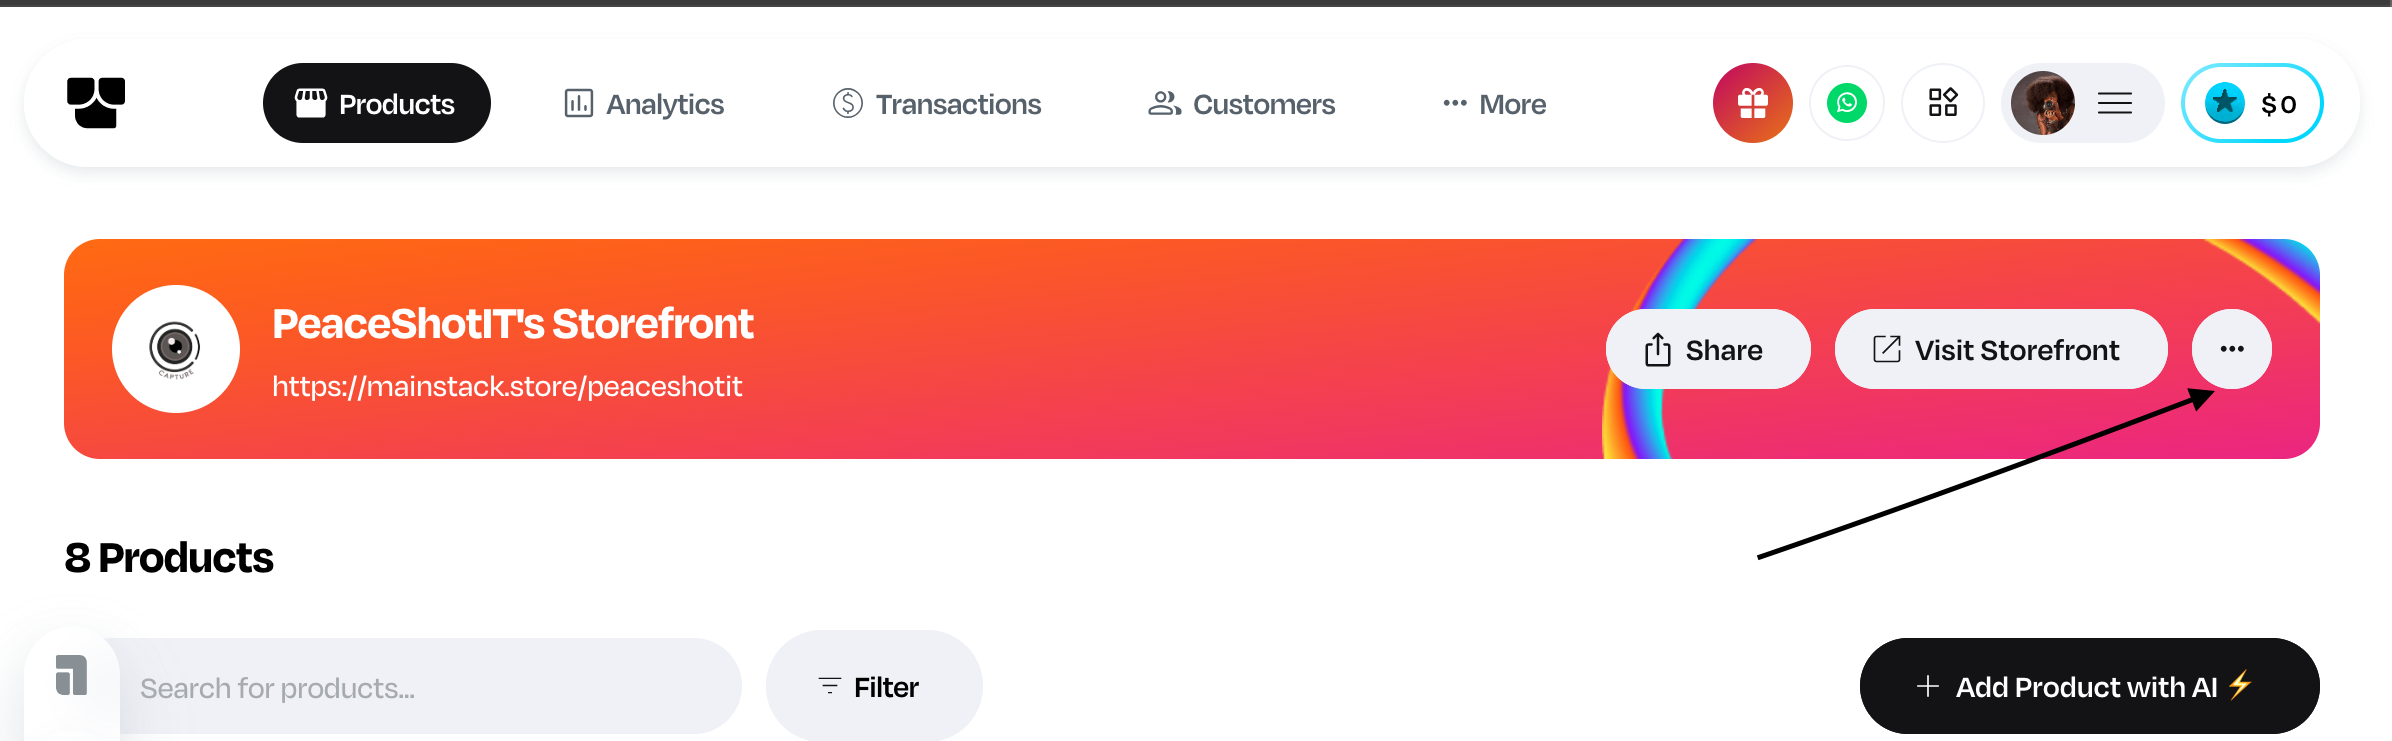Click Add Product with AI
This screenshot has width=2392, height=741.
coord(2088,687)
